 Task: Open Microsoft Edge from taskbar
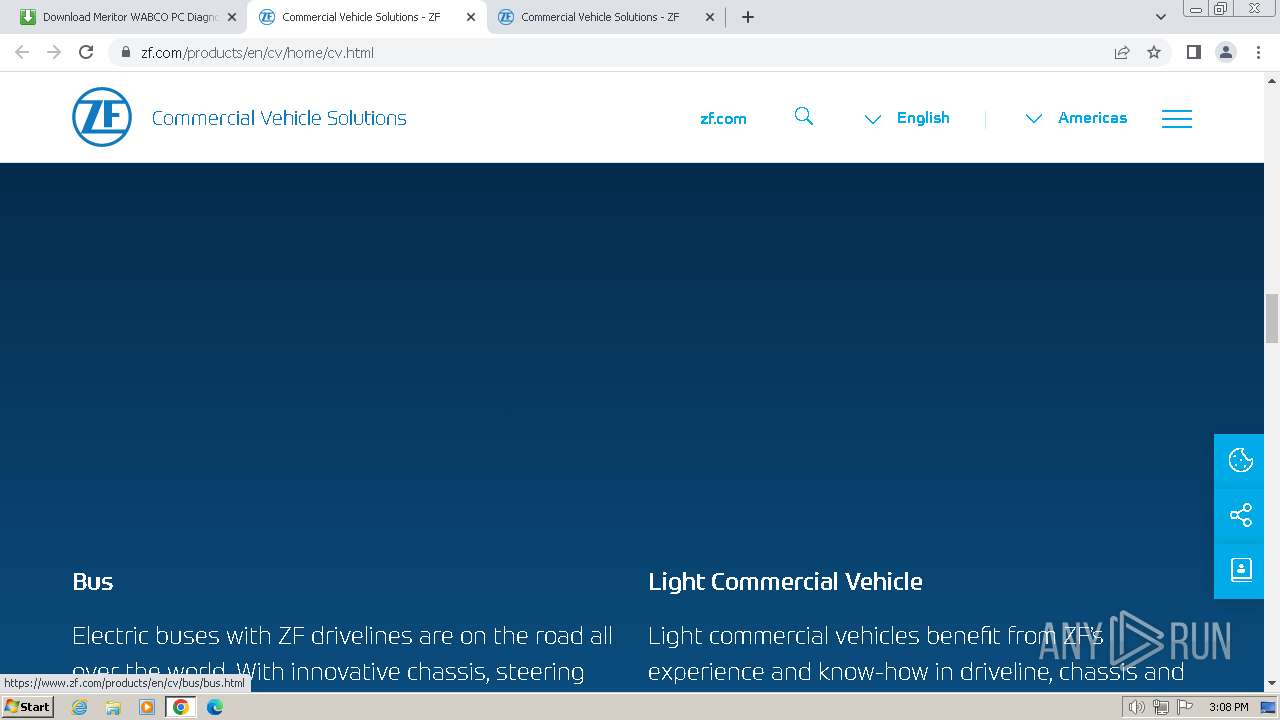click(x=215, y=707)
